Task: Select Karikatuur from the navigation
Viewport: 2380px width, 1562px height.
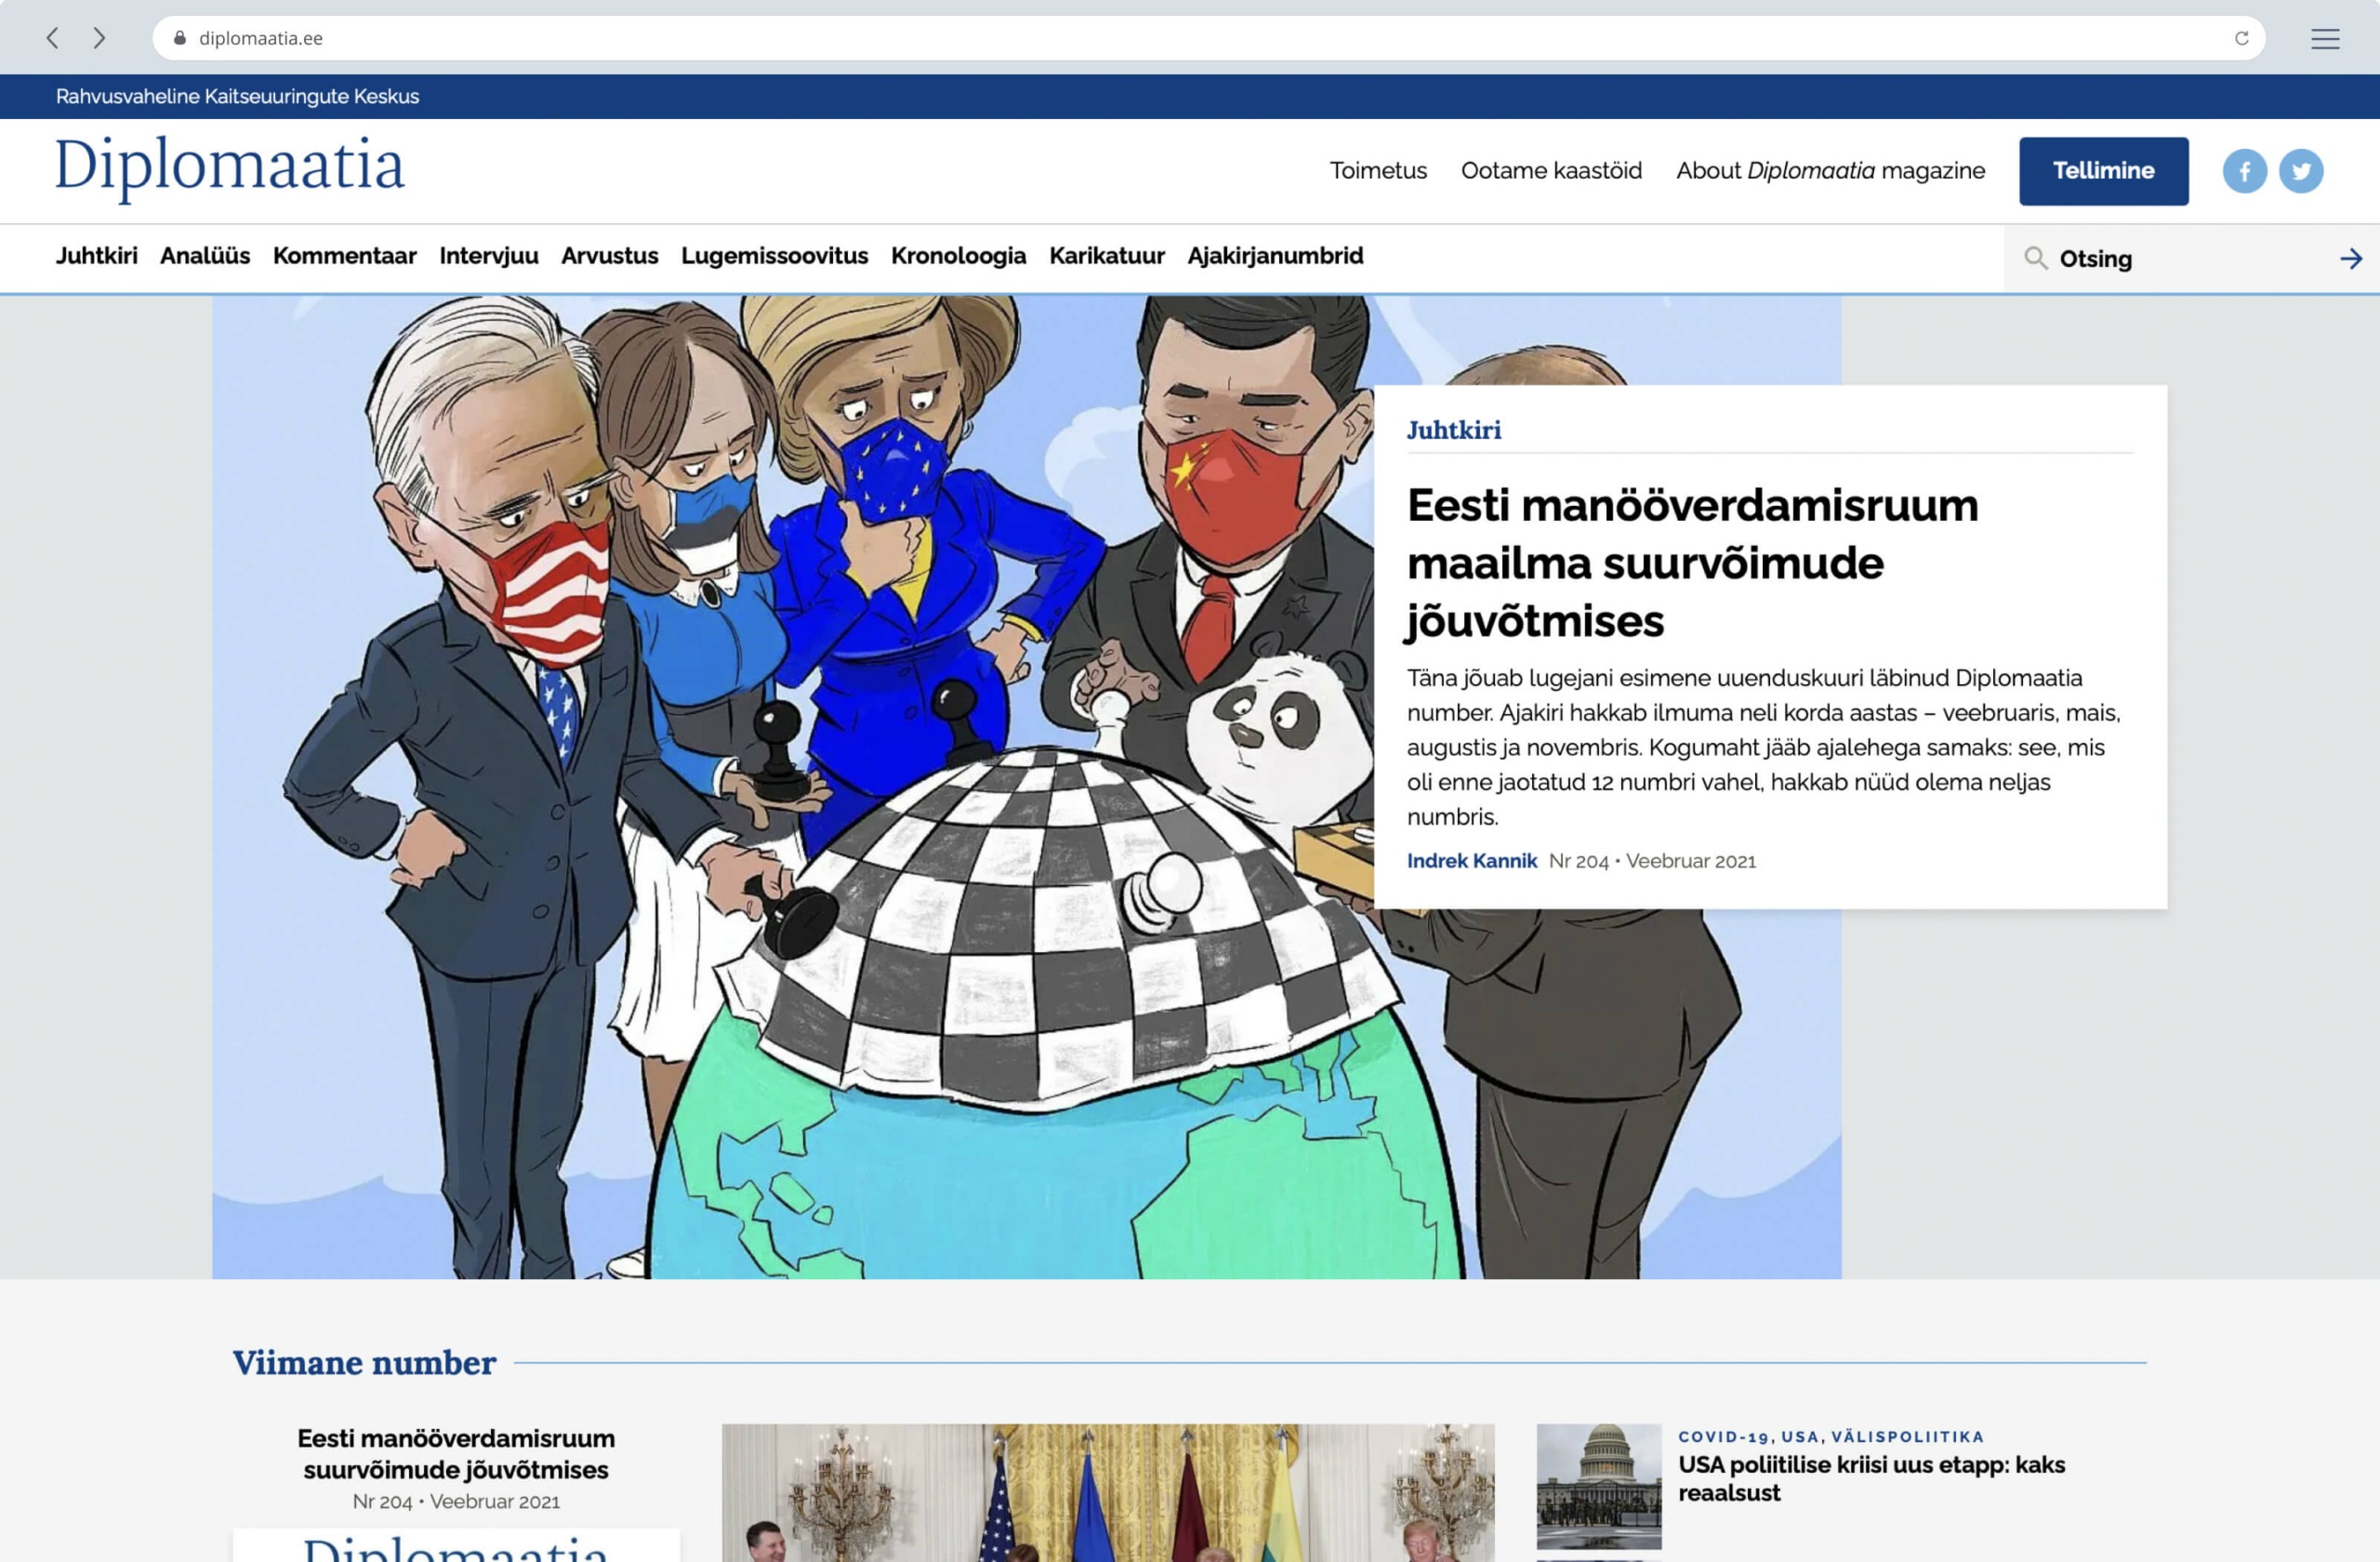Action: click(1107, 256)
